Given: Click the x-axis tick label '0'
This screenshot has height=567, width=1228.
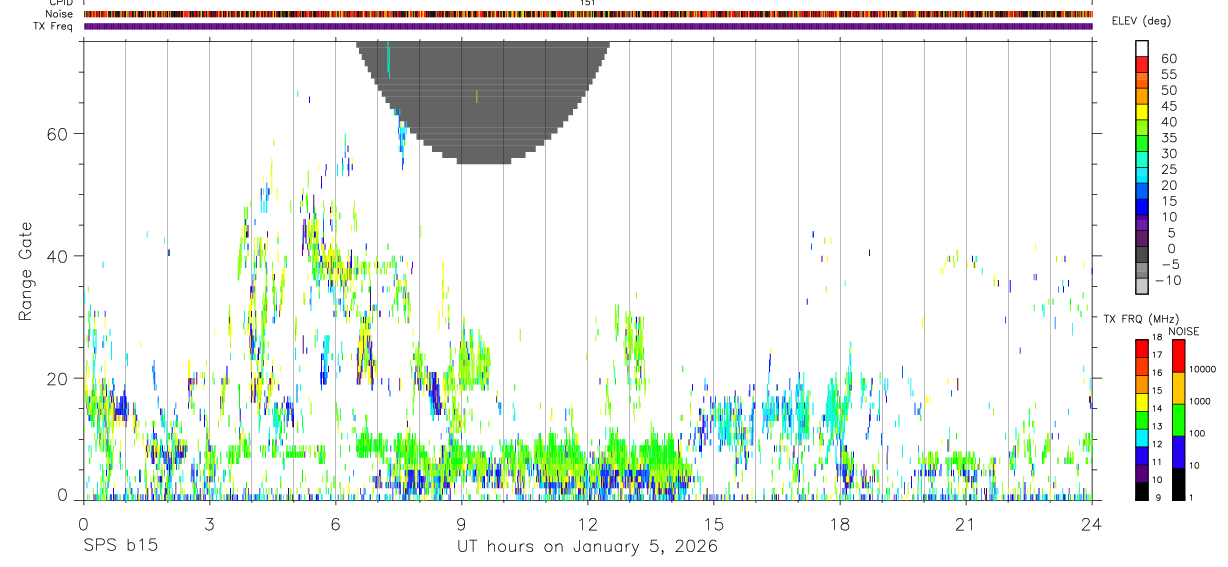Looking at the screenshot, I should pyautogui.click(x=83, y=524).
